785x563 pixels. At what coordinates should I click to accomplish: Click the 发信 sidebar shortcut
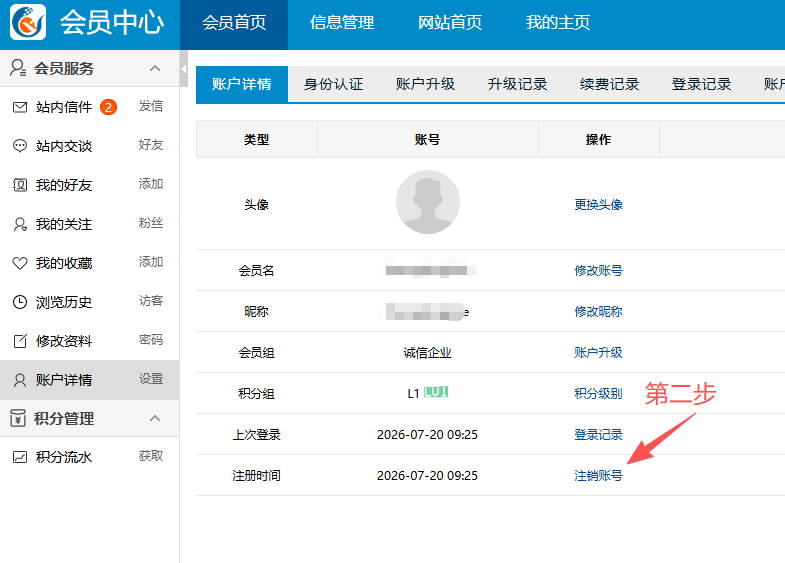click(151, 106)
